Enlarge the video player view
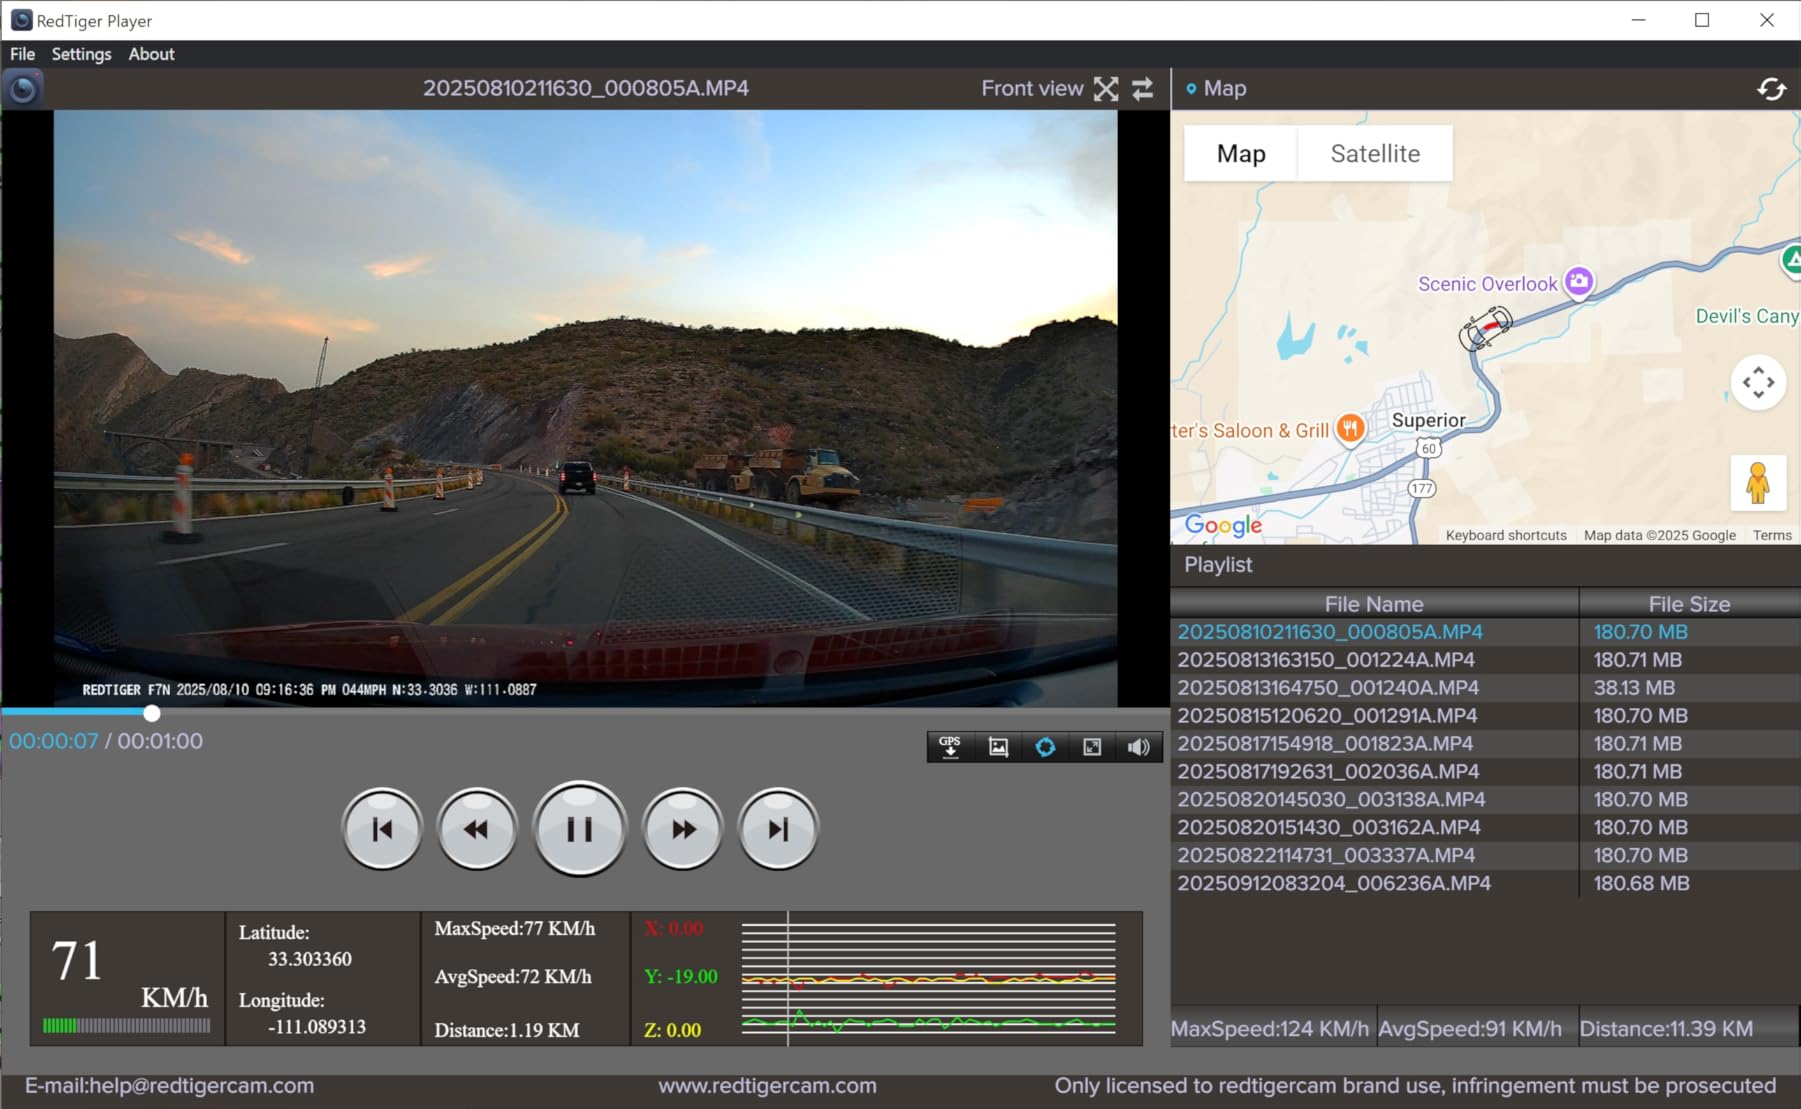This screenshot has width=1801, height=1109. [x=1091, y=746]
